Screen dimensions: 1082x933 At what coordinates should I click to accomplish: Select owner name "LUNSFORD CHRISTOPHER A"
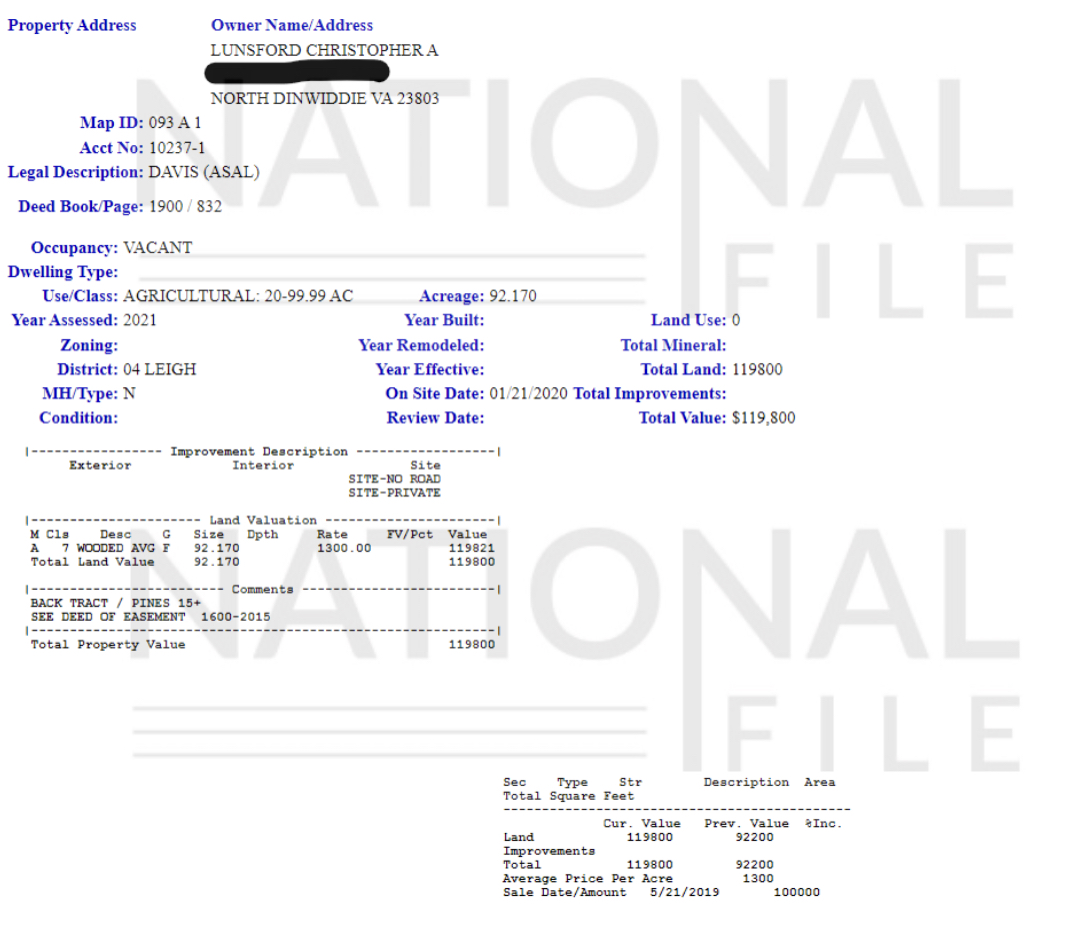click(x=324, y=50)
